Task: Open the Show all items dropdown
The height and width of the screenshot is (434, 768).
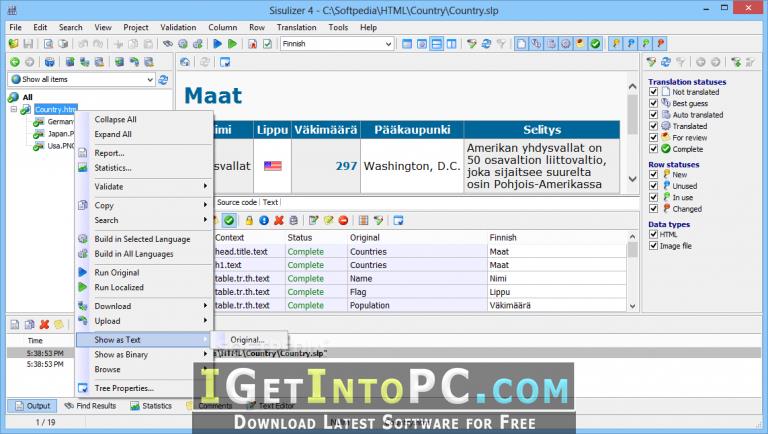Action: pyautogui.click(x=150, y=79)
